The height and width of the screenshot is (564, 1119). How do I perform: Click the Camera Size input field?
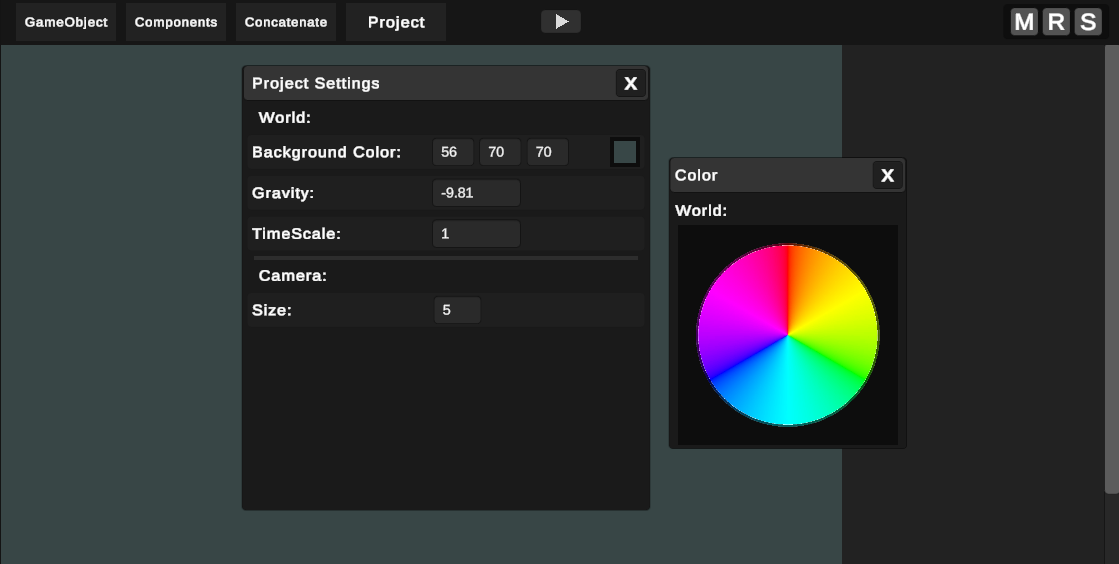click(457, 310)
